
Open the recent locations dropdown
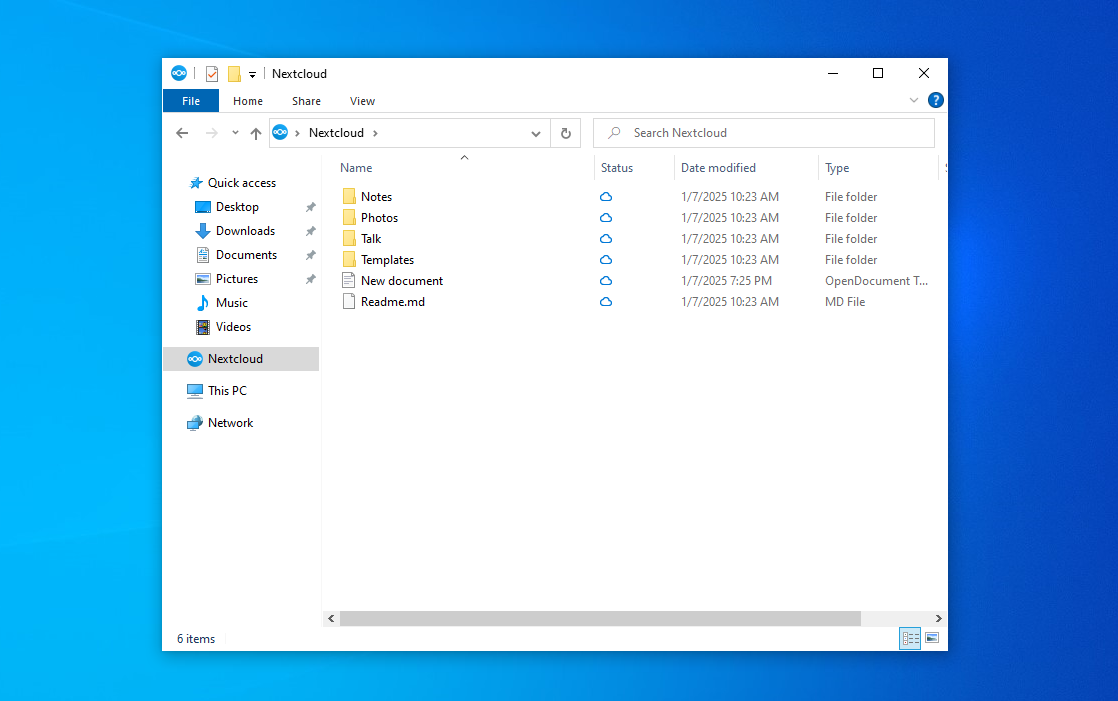tap(235, 133)
